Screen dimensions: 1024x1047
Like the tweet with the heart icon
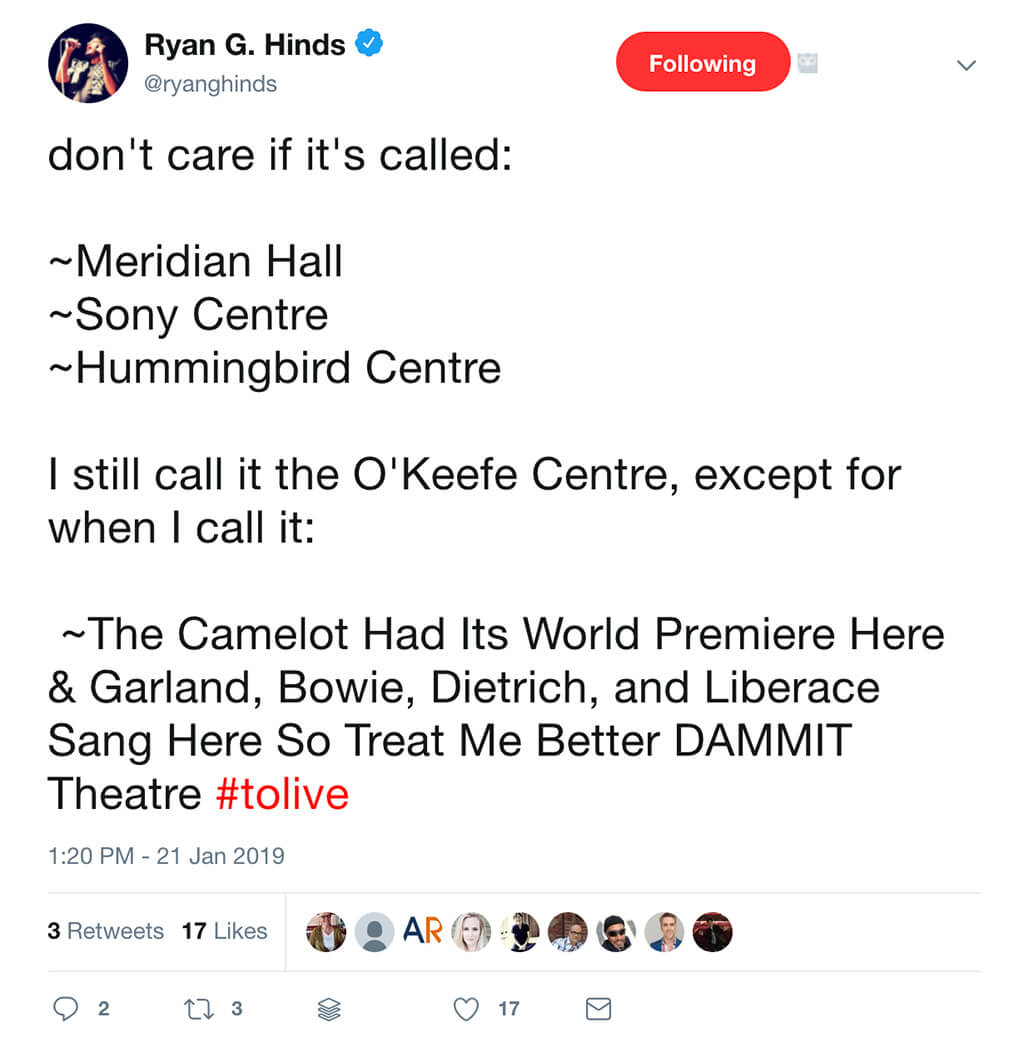click(466, 1009)
